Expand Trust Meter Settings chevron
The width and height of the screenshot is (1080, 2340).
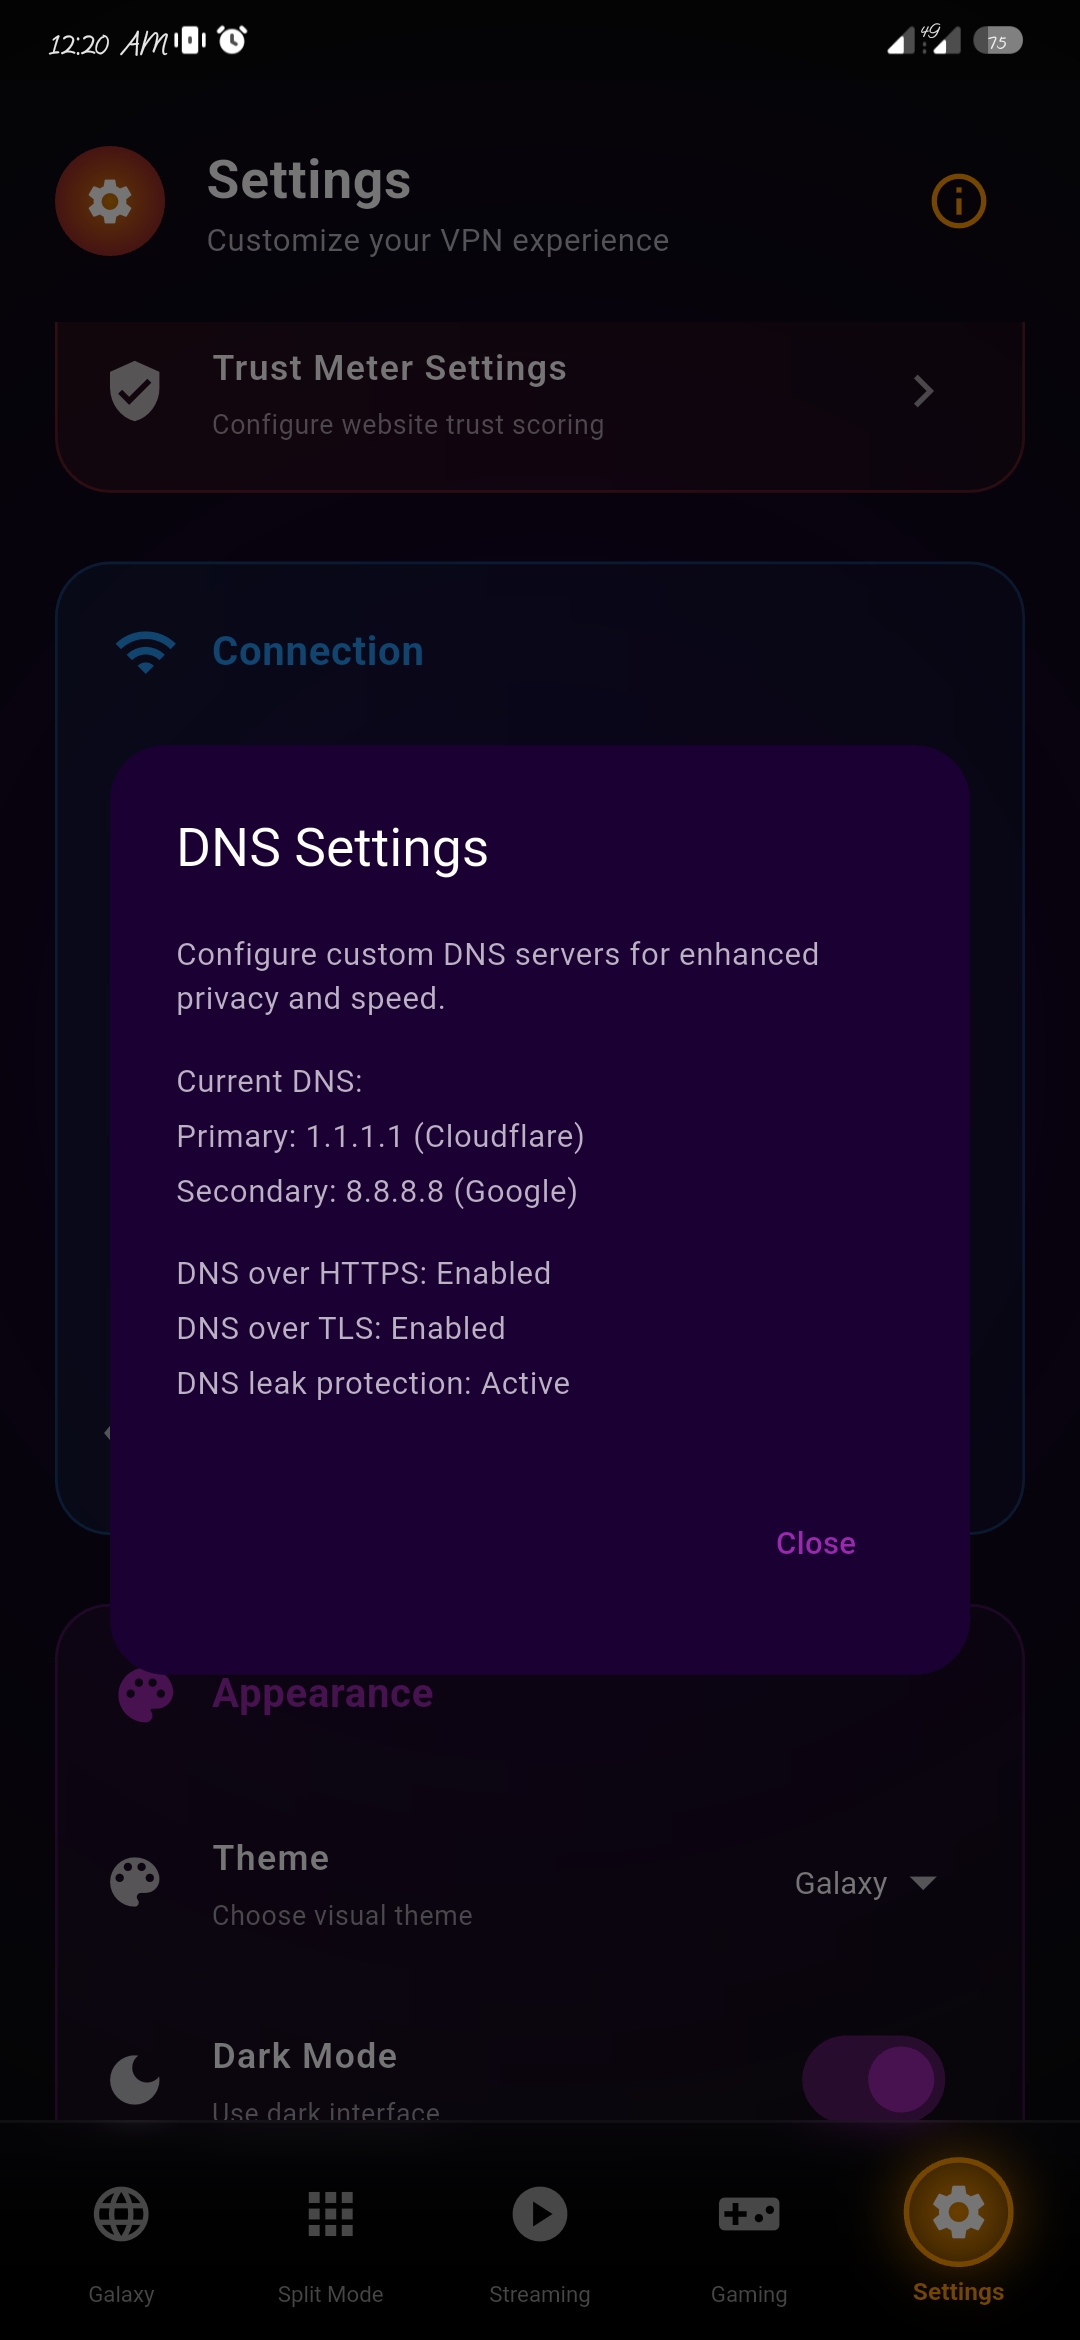point(923,391)
